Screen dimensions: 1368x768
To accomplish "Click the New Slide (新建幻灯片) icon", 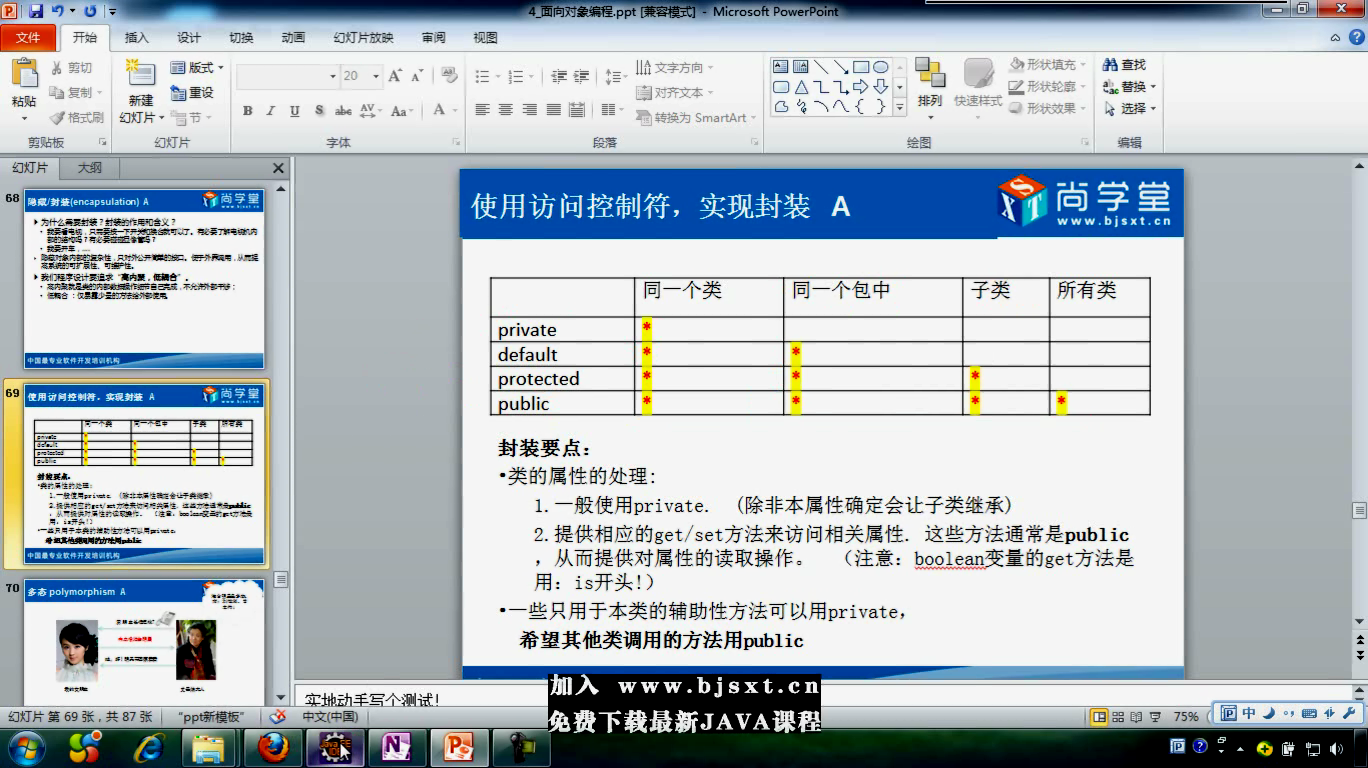I will click(x=140, y=75).
